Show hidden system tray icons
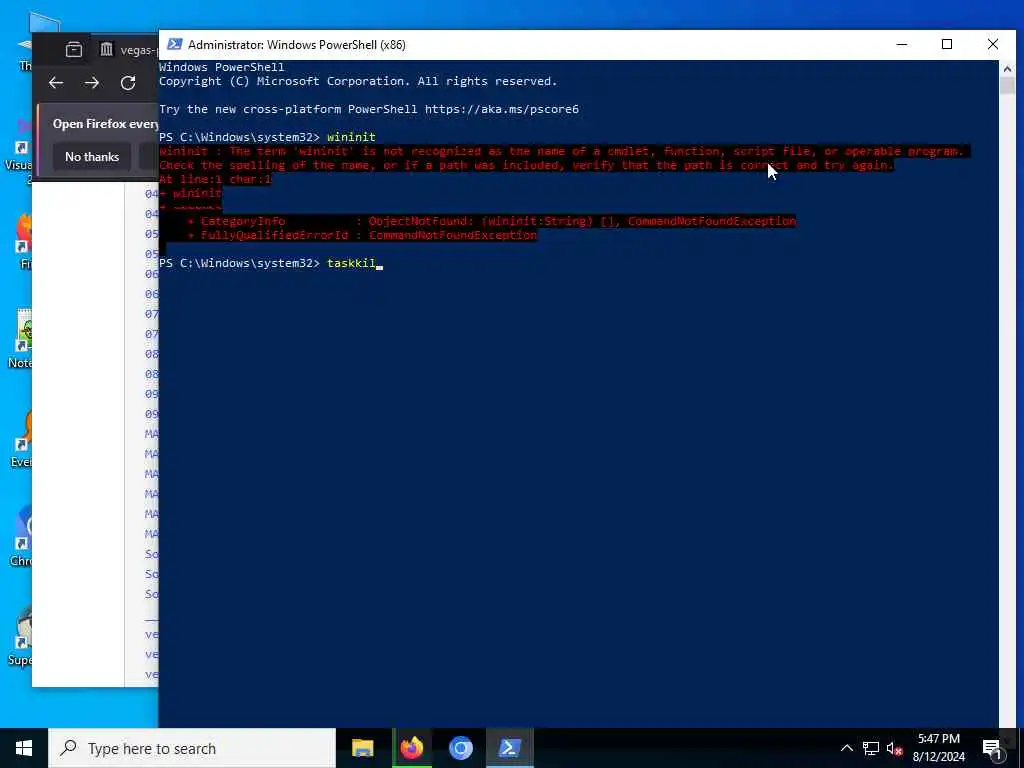Viewport: 1024px width, 768px height. 846,748
